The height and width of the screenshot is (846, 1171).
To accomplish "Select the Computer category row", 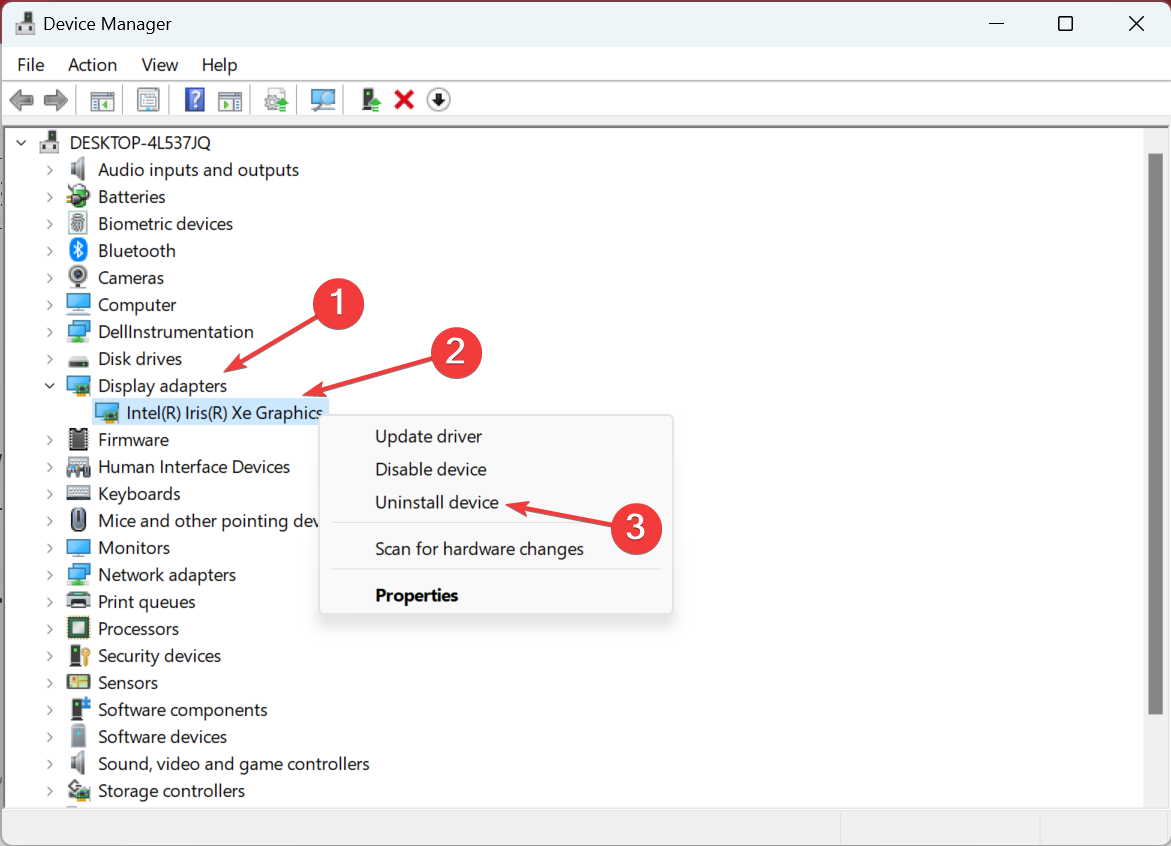I will [x=137, y=305].
